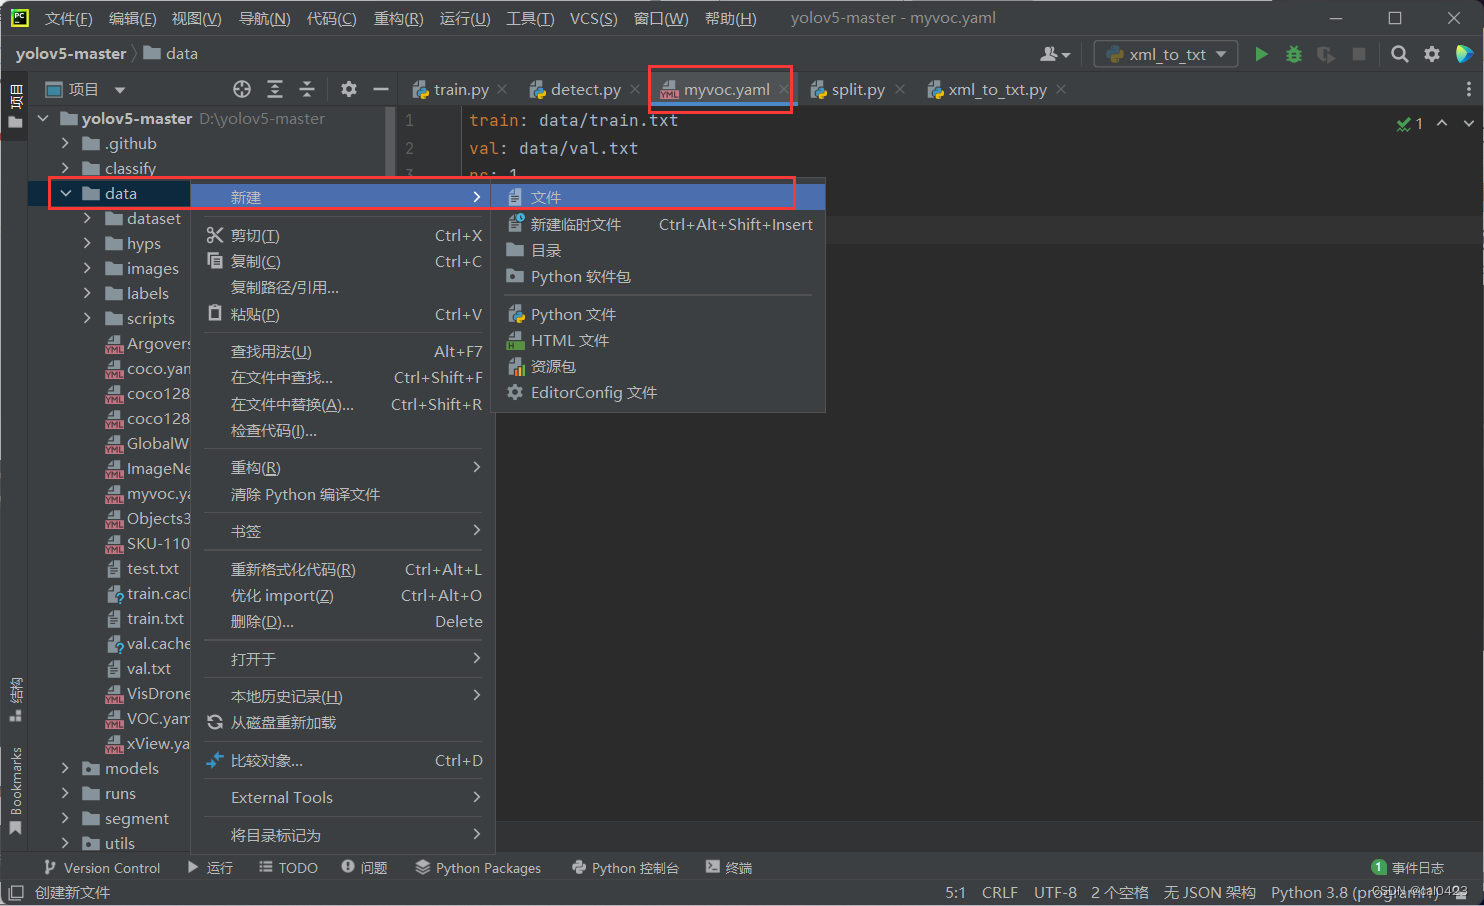The height and width of the screenshot is (906, 1484).
Task: Open the Terminal tool window
Action: click(728, 868)
